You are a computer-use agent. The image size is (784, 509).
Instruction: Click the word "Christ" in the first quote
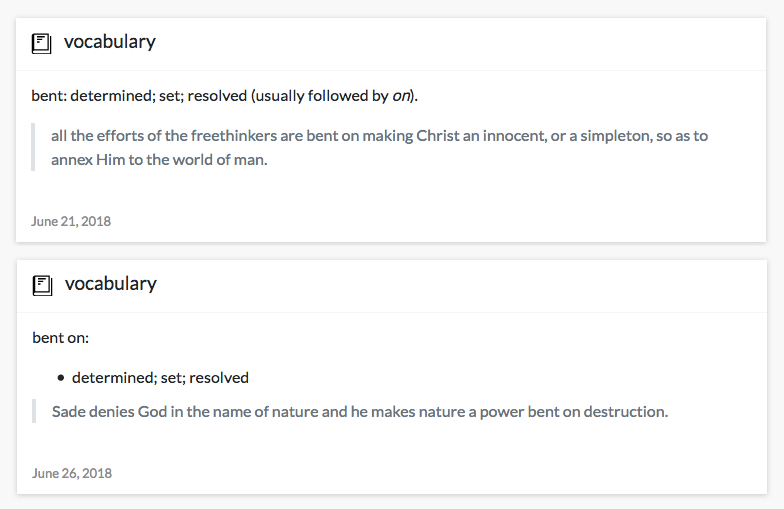pos(438,136)
